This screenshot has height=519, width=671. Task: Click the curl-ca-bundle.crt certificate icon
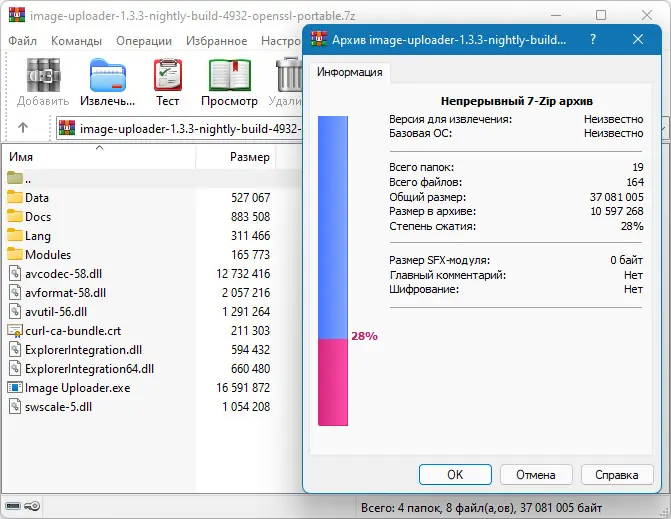[x=15, y=330]
